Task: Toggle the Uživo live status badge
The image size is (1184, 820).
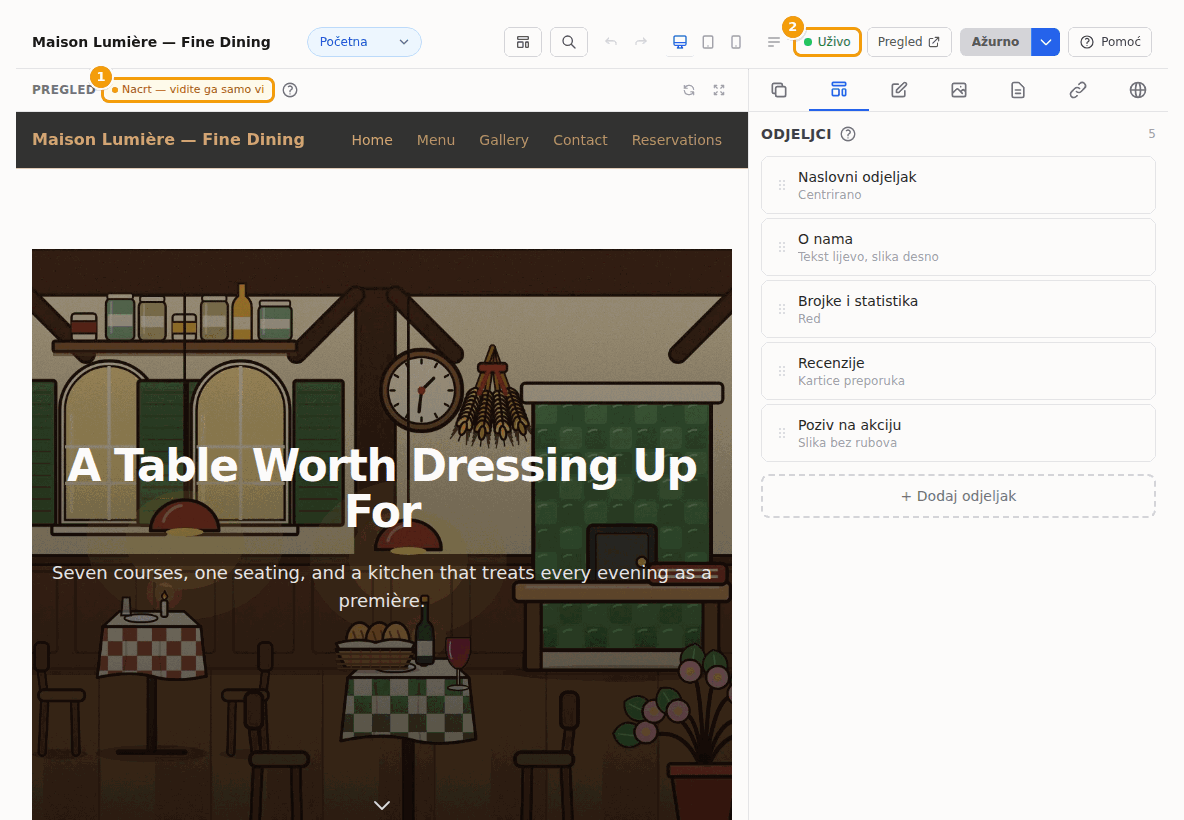Action: (828, 42)
